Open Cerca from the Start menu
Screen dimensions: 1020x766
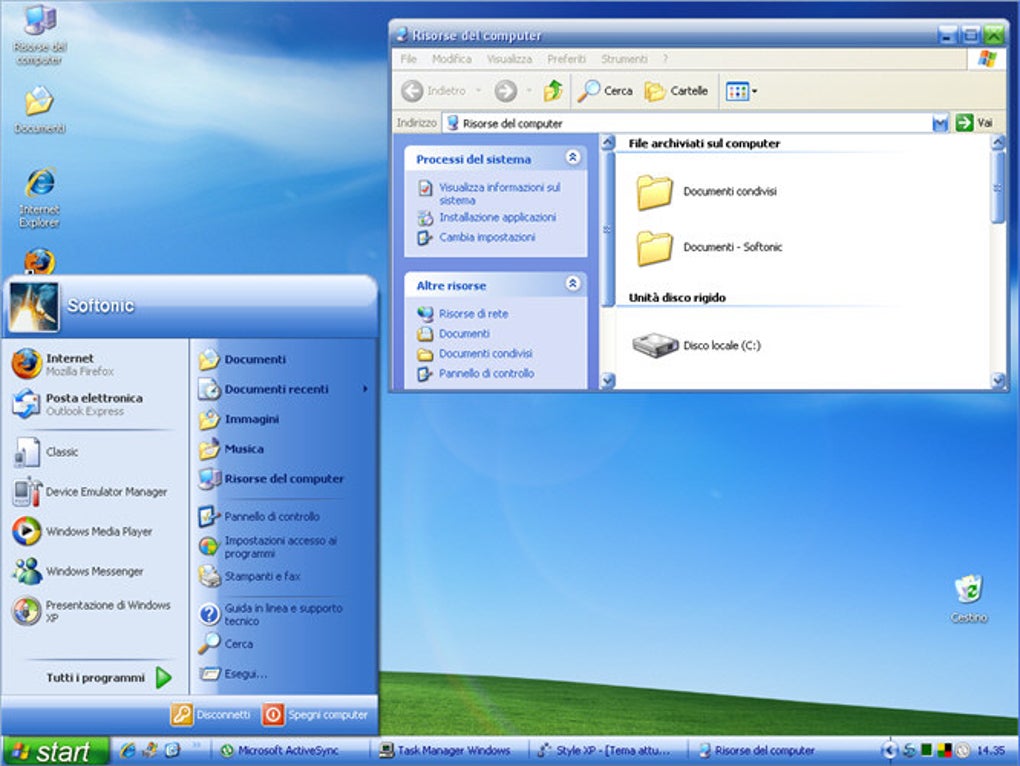226,644
